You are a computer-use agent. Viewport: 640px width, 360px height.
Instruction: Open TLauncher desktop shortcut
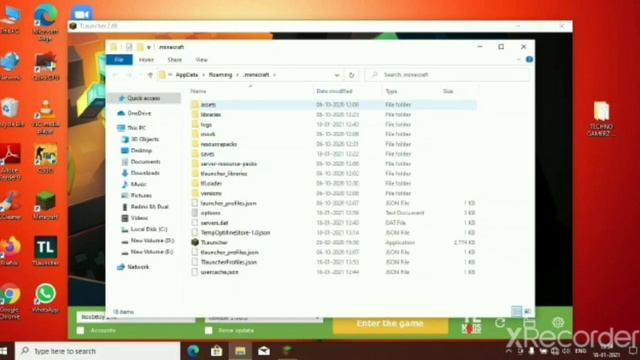tap(45, 251)
